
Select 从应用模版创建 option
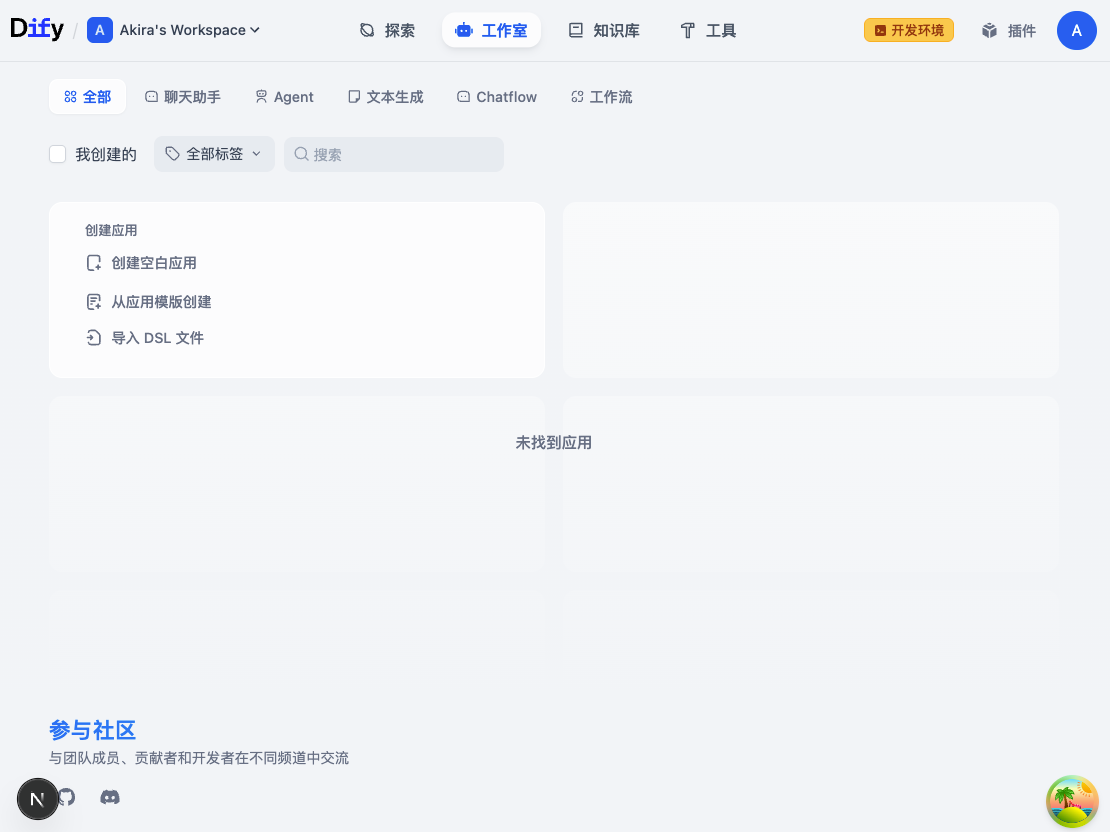(x=162, y=301)
